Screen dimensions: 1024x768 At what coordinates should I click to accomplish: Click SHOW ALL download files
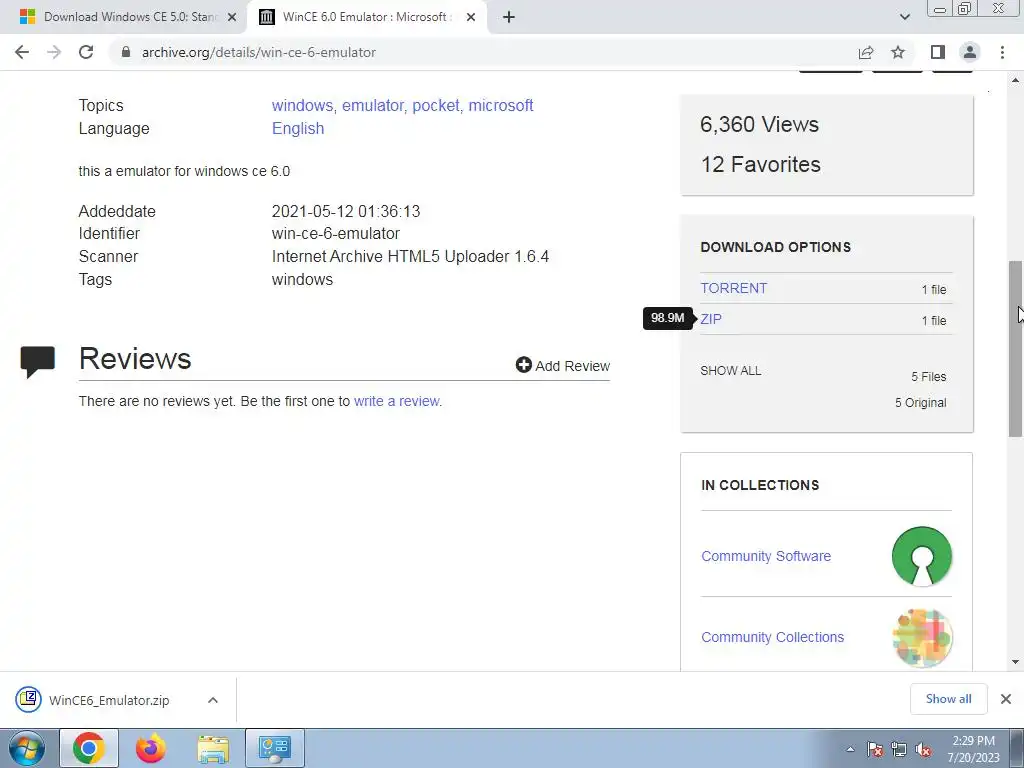tap(731, 370)
